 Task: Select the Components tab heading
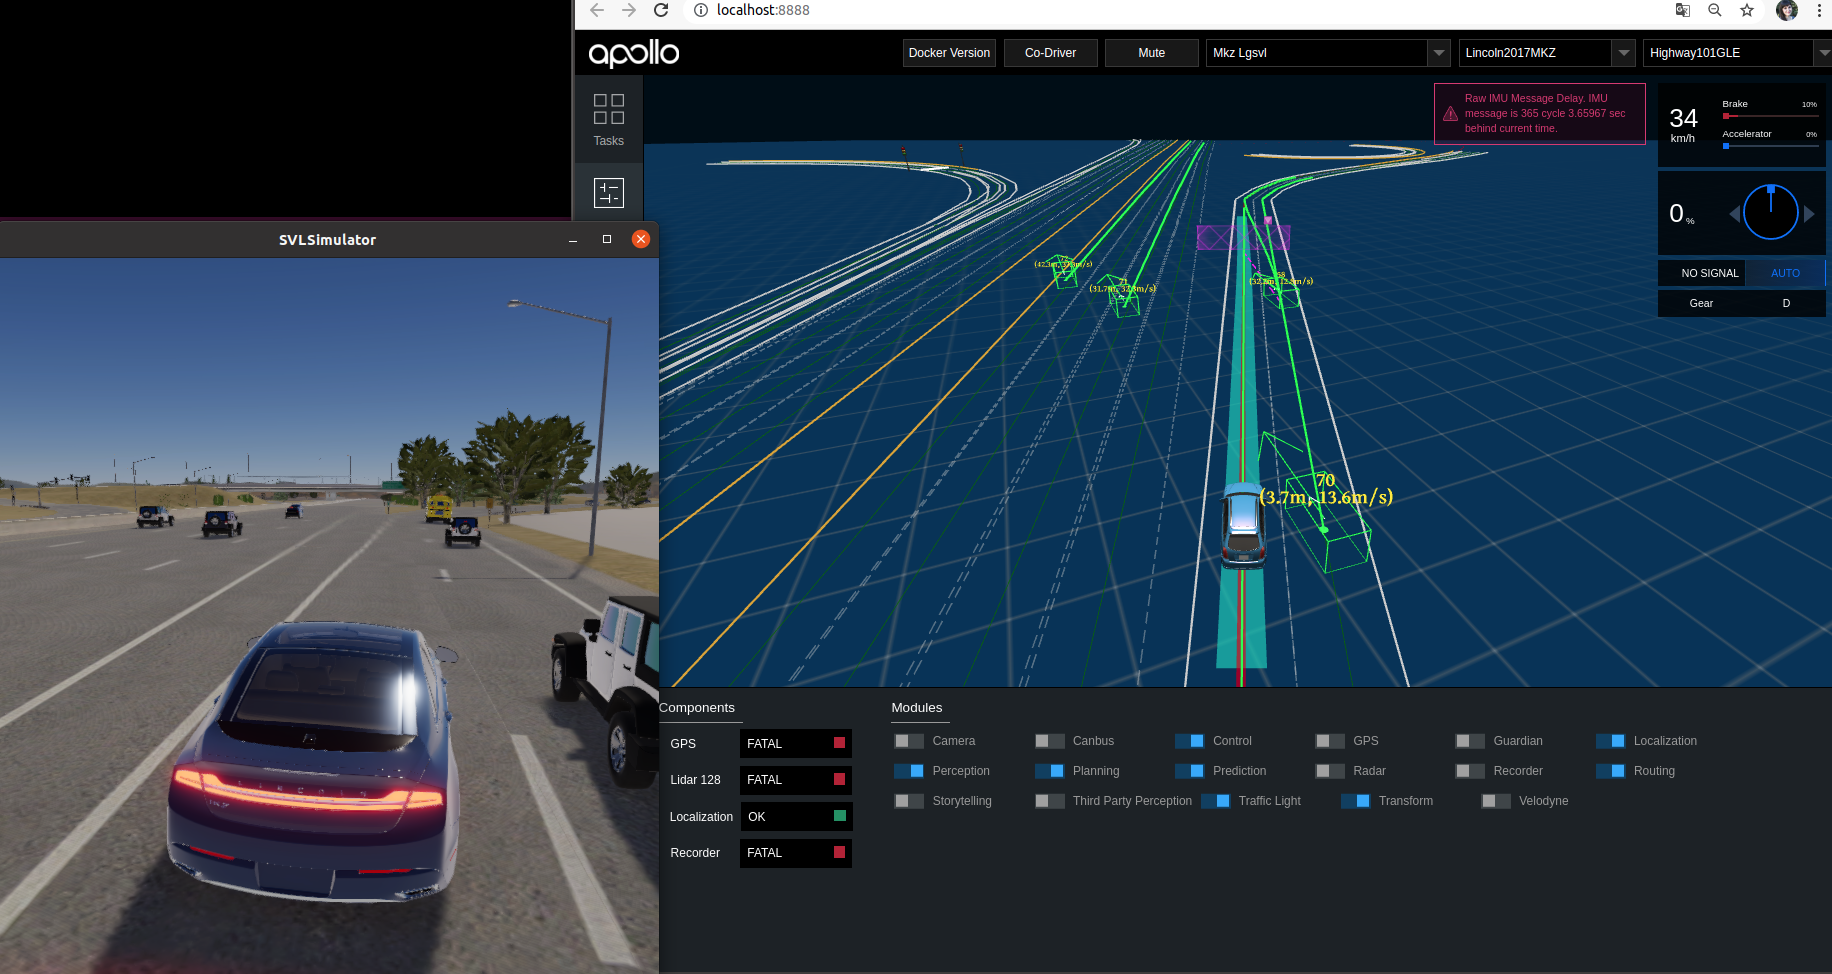pyautogui.click(x=697, y=708)
